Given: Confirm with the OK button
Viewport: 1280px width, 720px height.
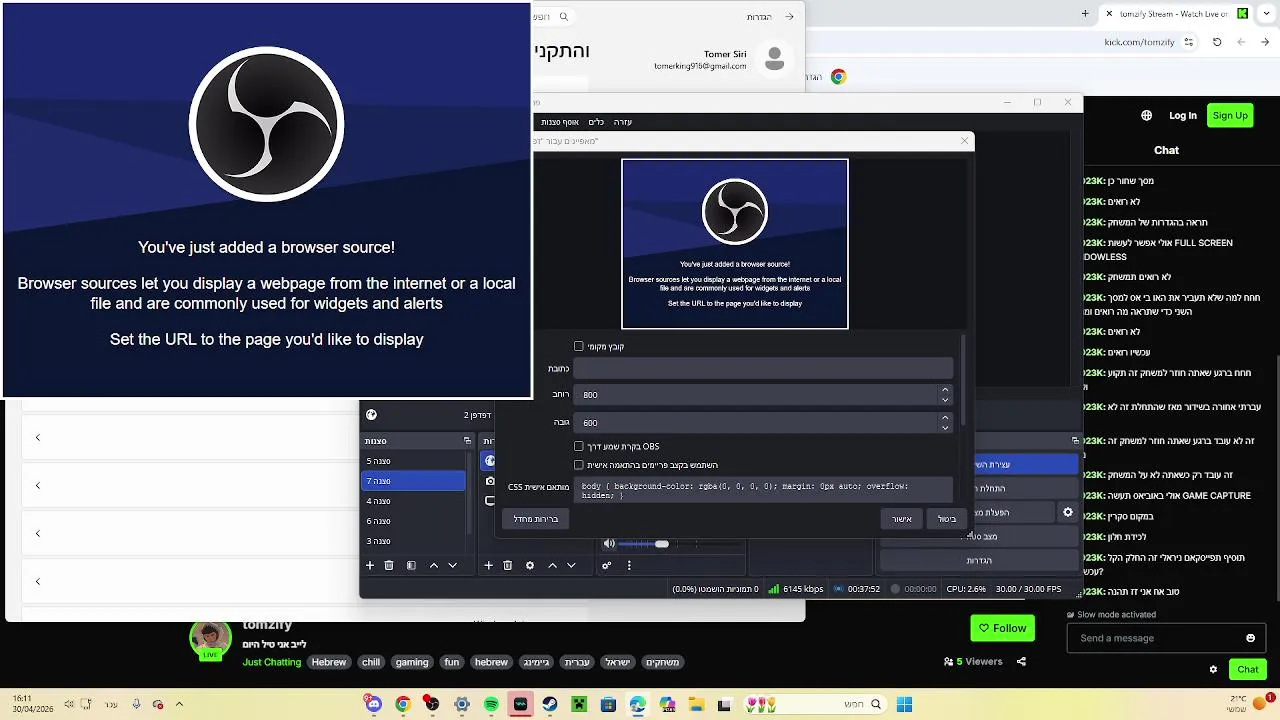Looking at the screenshot, I should point(902,519).
